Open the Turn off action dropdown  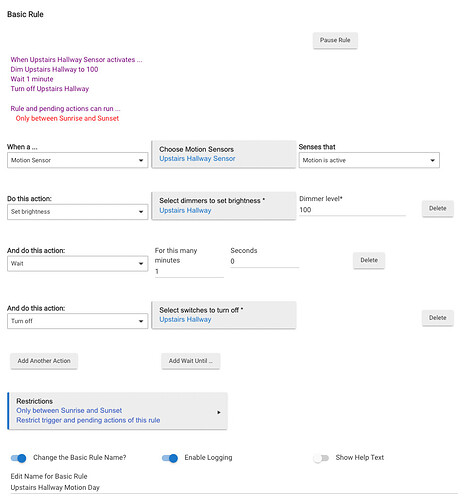(77, 321)
